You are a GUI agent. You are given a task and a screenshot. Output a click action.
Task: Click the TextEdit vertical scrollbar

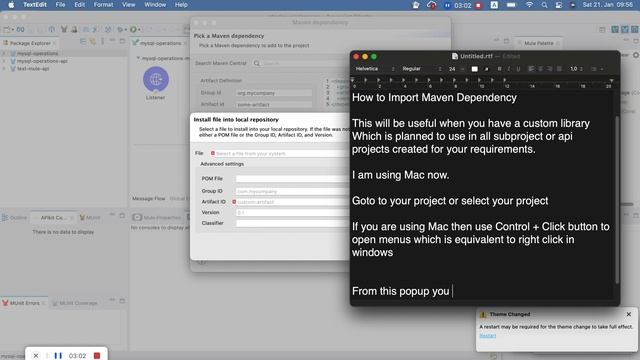tap(617, 200)
